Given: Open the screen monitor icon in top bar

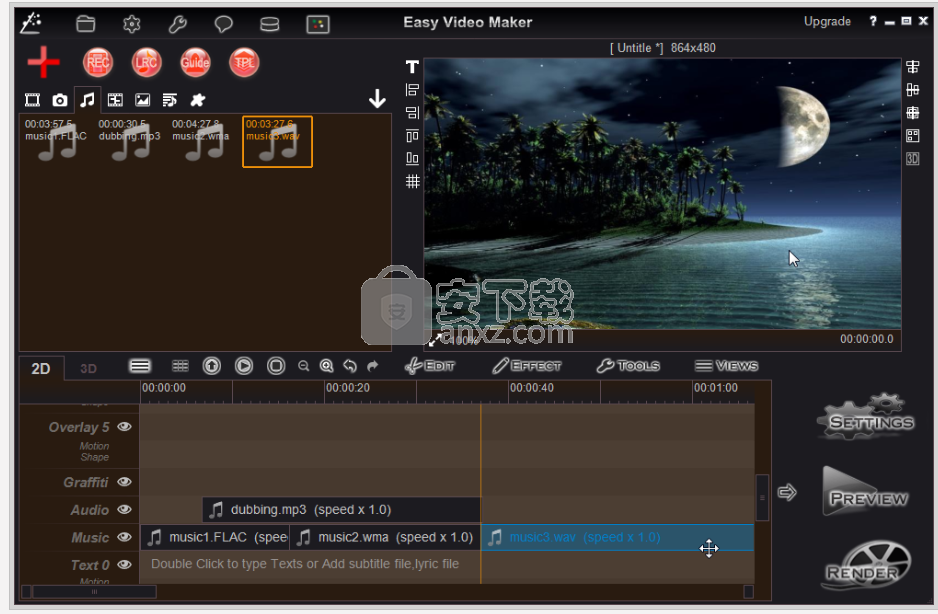Looking at the screenshot, I should click(x=318, y=24).
